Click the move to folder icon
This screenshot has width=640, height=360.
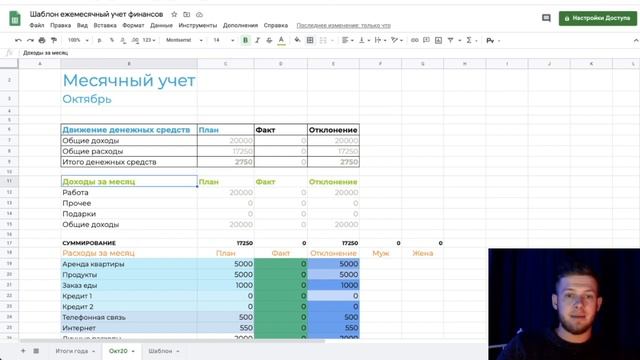[x=187, y=14]
